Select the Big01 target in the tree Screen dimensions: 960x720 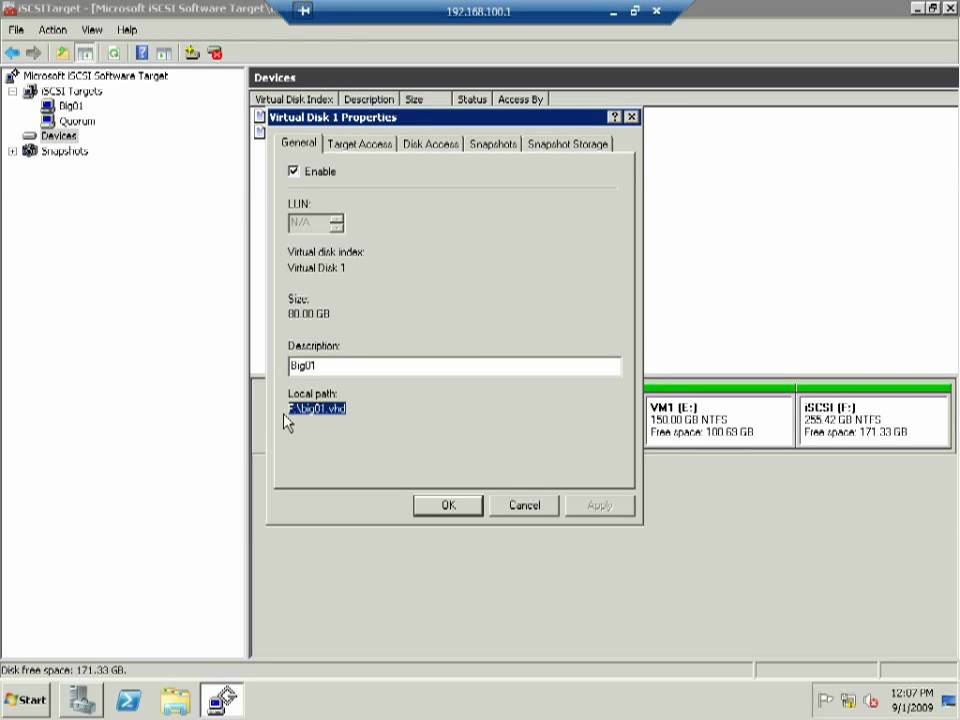point(71,106)
